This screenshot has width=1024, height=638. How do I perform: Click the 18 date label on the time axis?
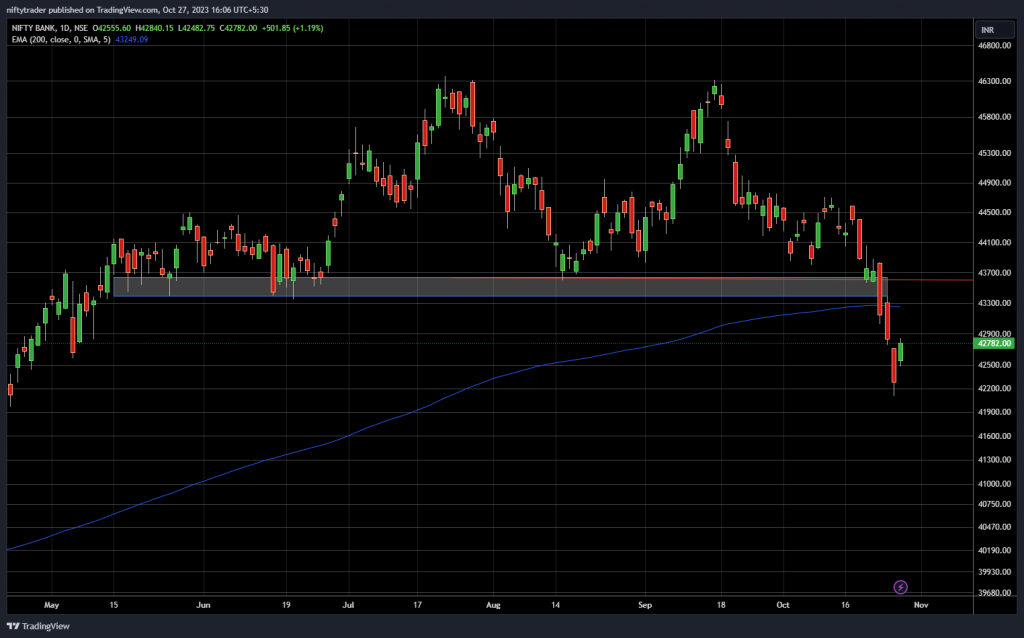721,605
